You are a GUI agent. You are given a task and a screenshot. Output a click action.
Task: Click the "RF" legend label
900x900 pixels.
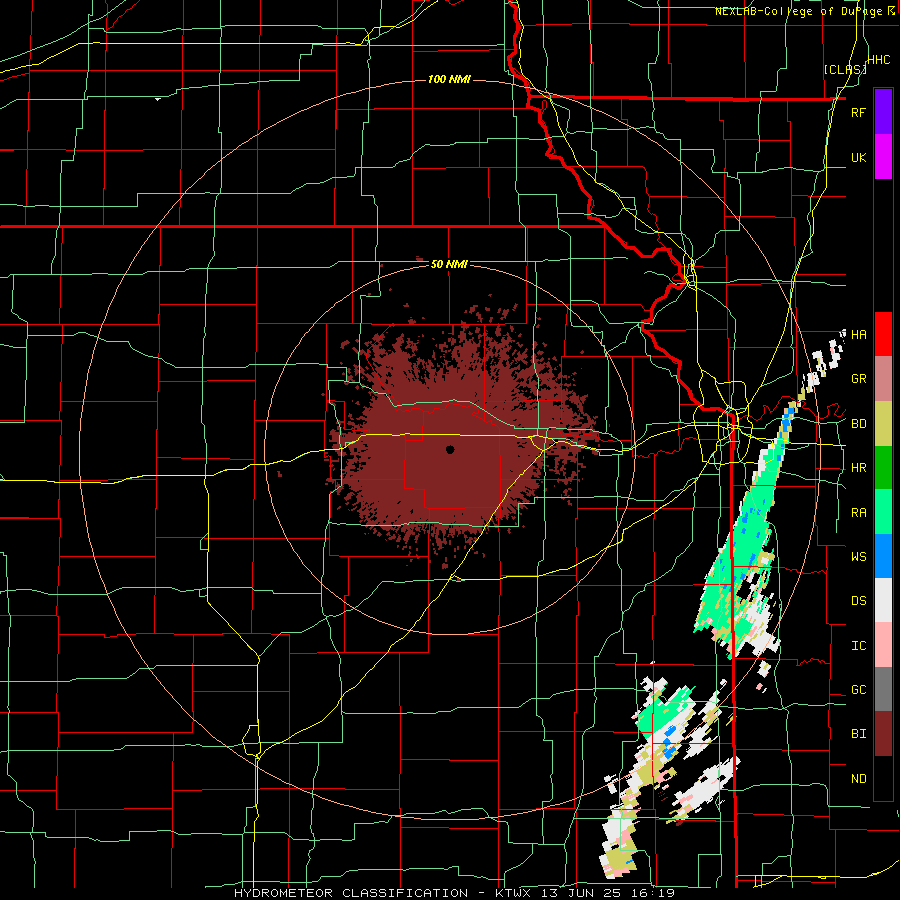858,112
